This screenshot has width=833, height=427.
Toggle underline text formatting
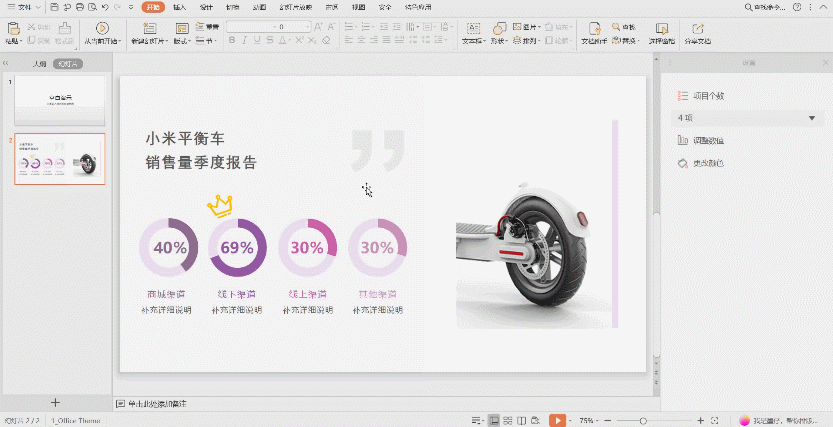tap(258, 41)
